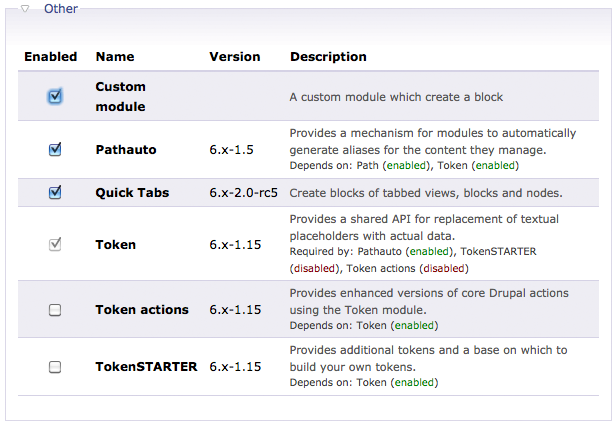
Task: Enable the TokenSTARTER module checkbox
Action: [x=55, y=367]
